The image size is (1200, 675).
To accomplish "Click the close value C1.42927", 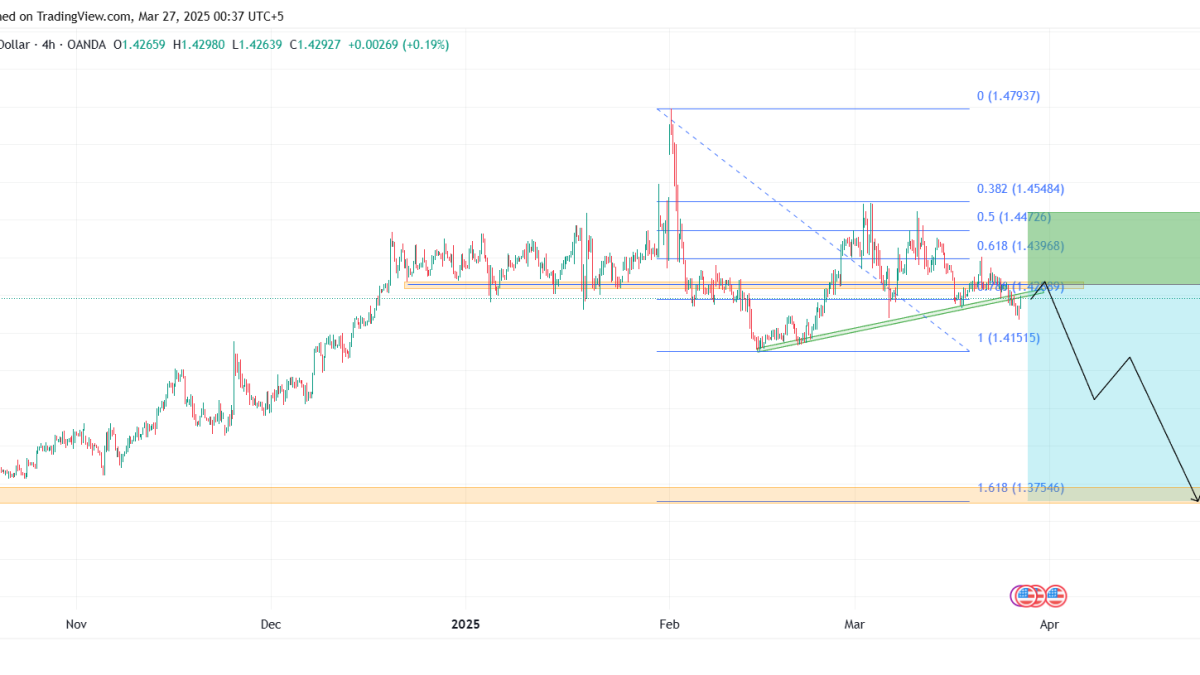I will [315, 45].
